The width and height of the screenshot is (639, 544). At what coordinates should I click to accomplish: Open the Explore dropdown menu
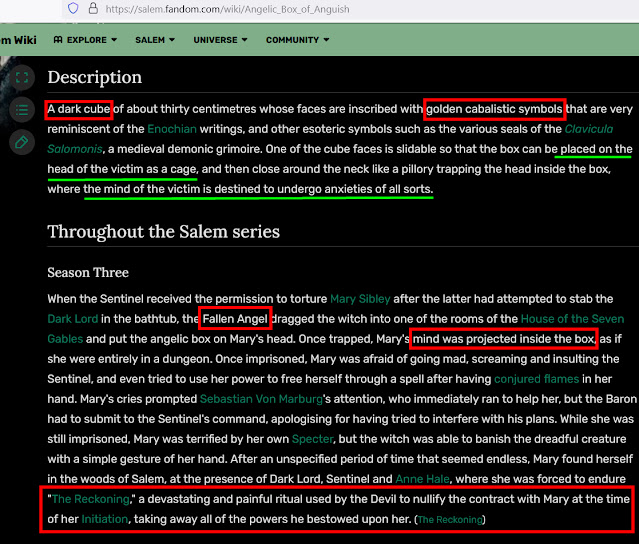tap(86, 40)
